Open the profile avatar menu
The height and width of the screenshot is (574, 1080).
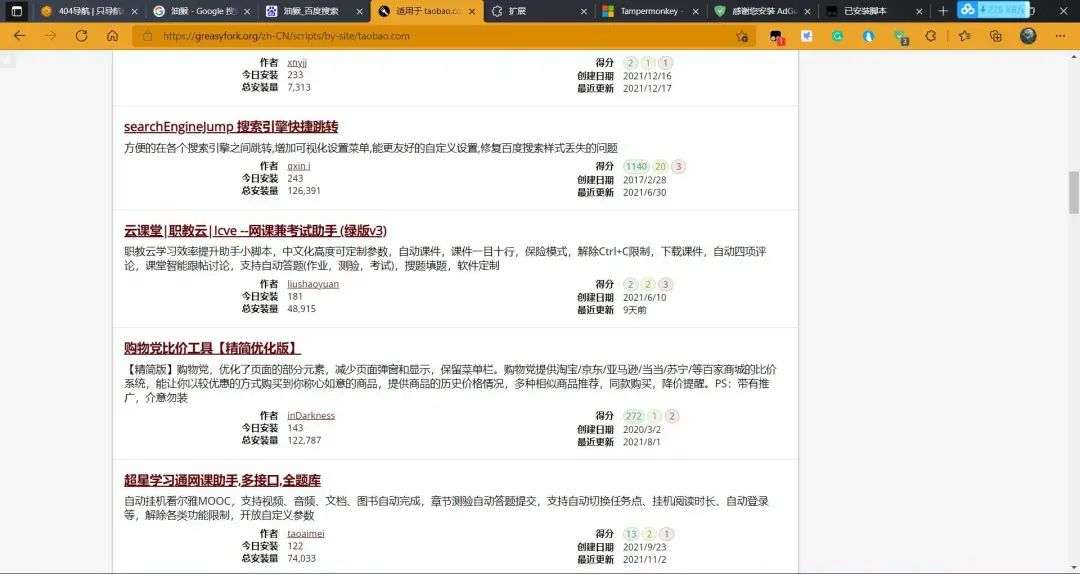point(1028,36)
